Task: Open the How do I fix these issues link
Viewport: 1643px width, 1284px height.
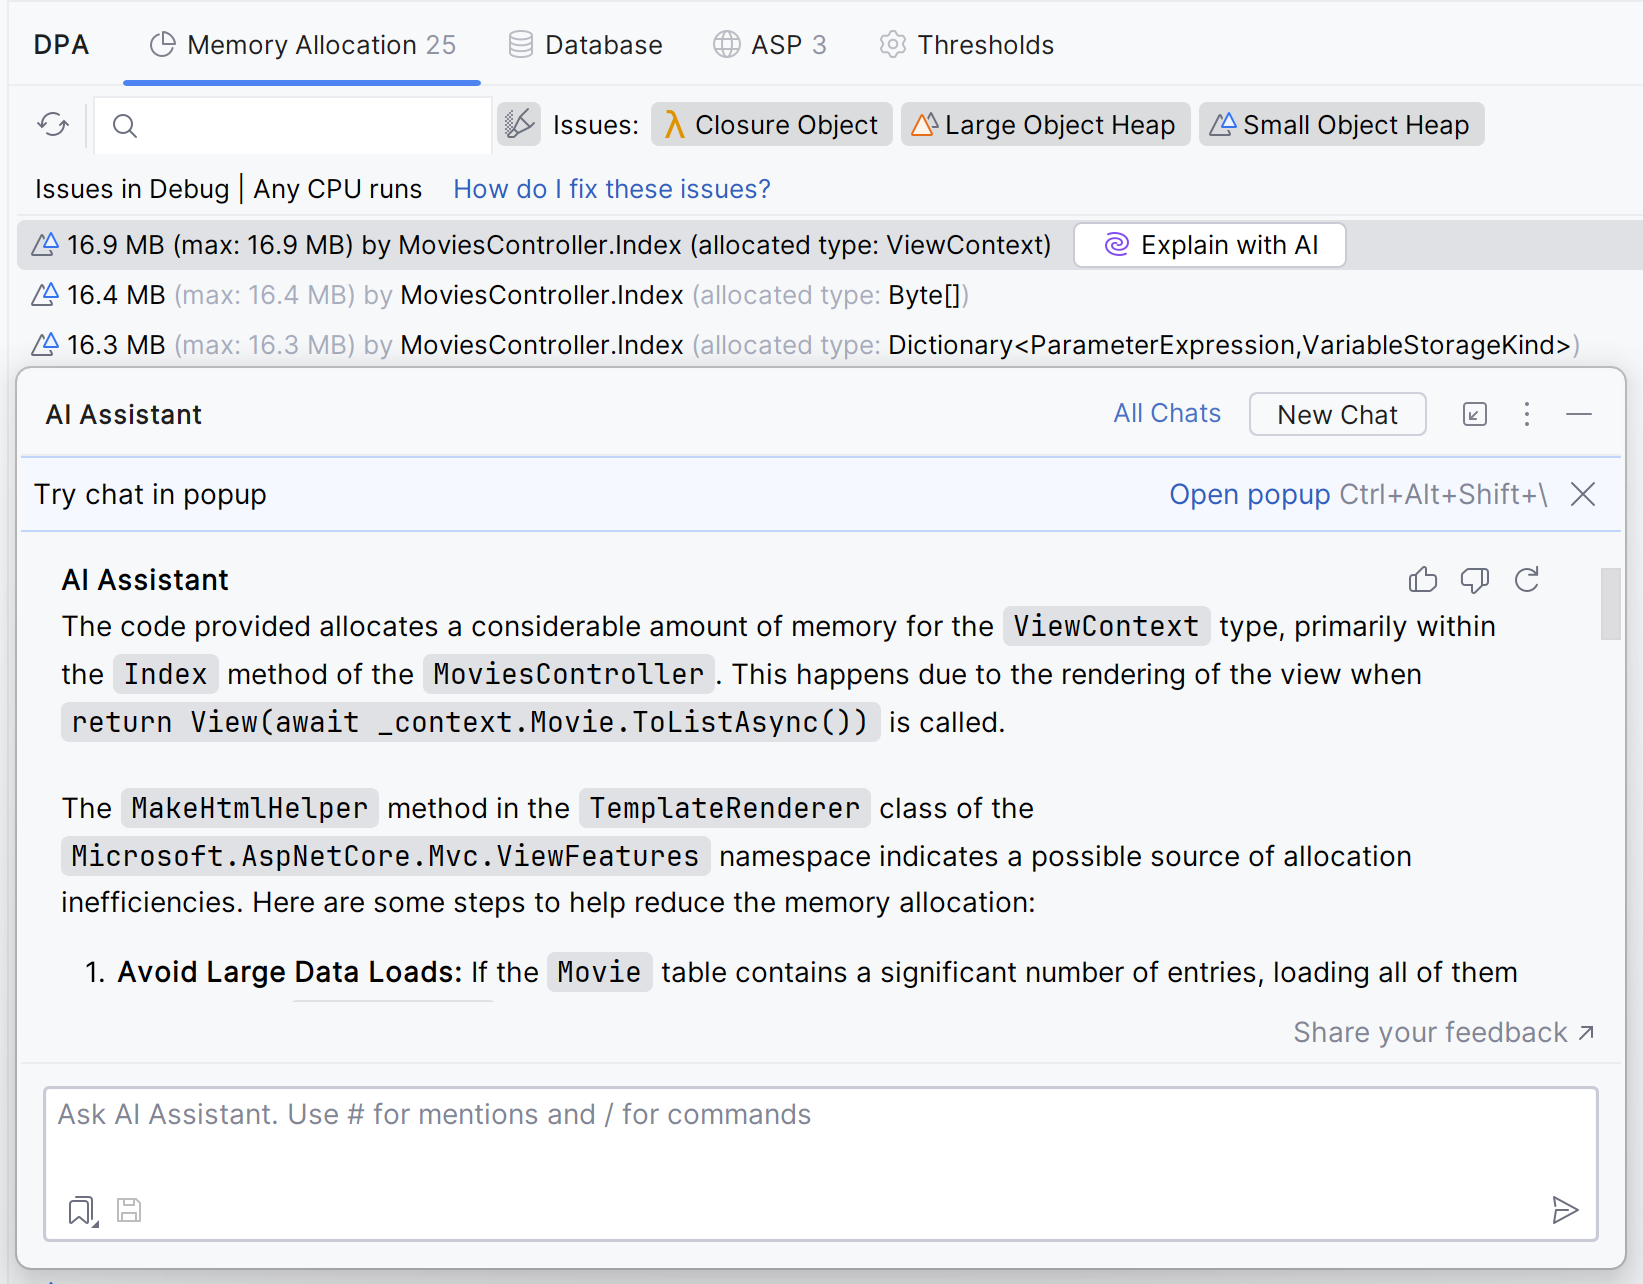Action: (x=611, y=188)
